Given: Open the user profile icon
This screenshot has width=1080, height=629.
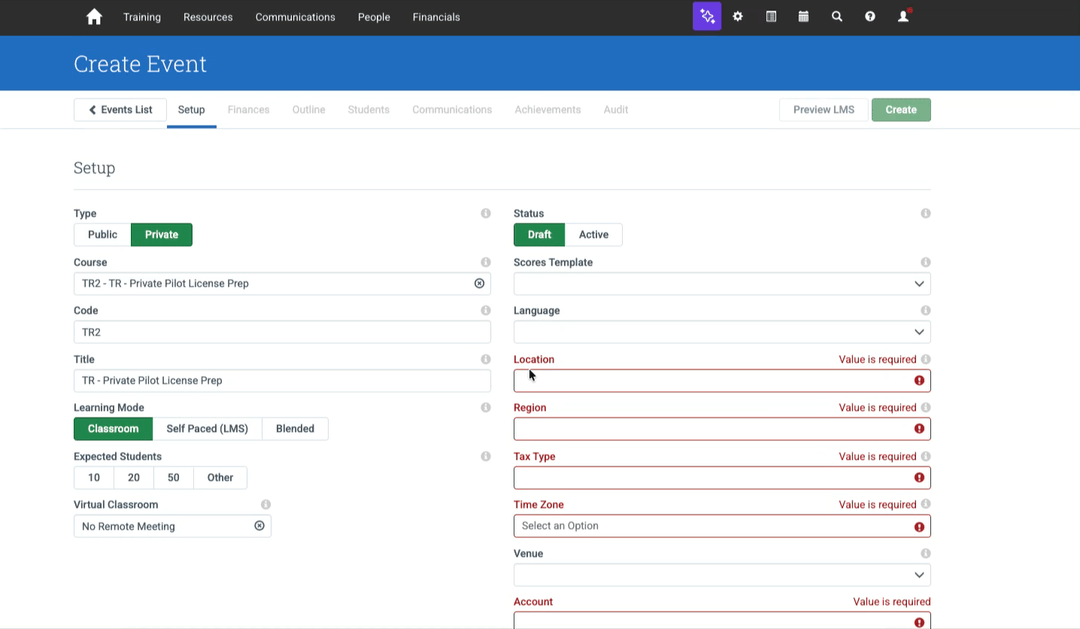Looking at the screenshot, I should (903, 17).
